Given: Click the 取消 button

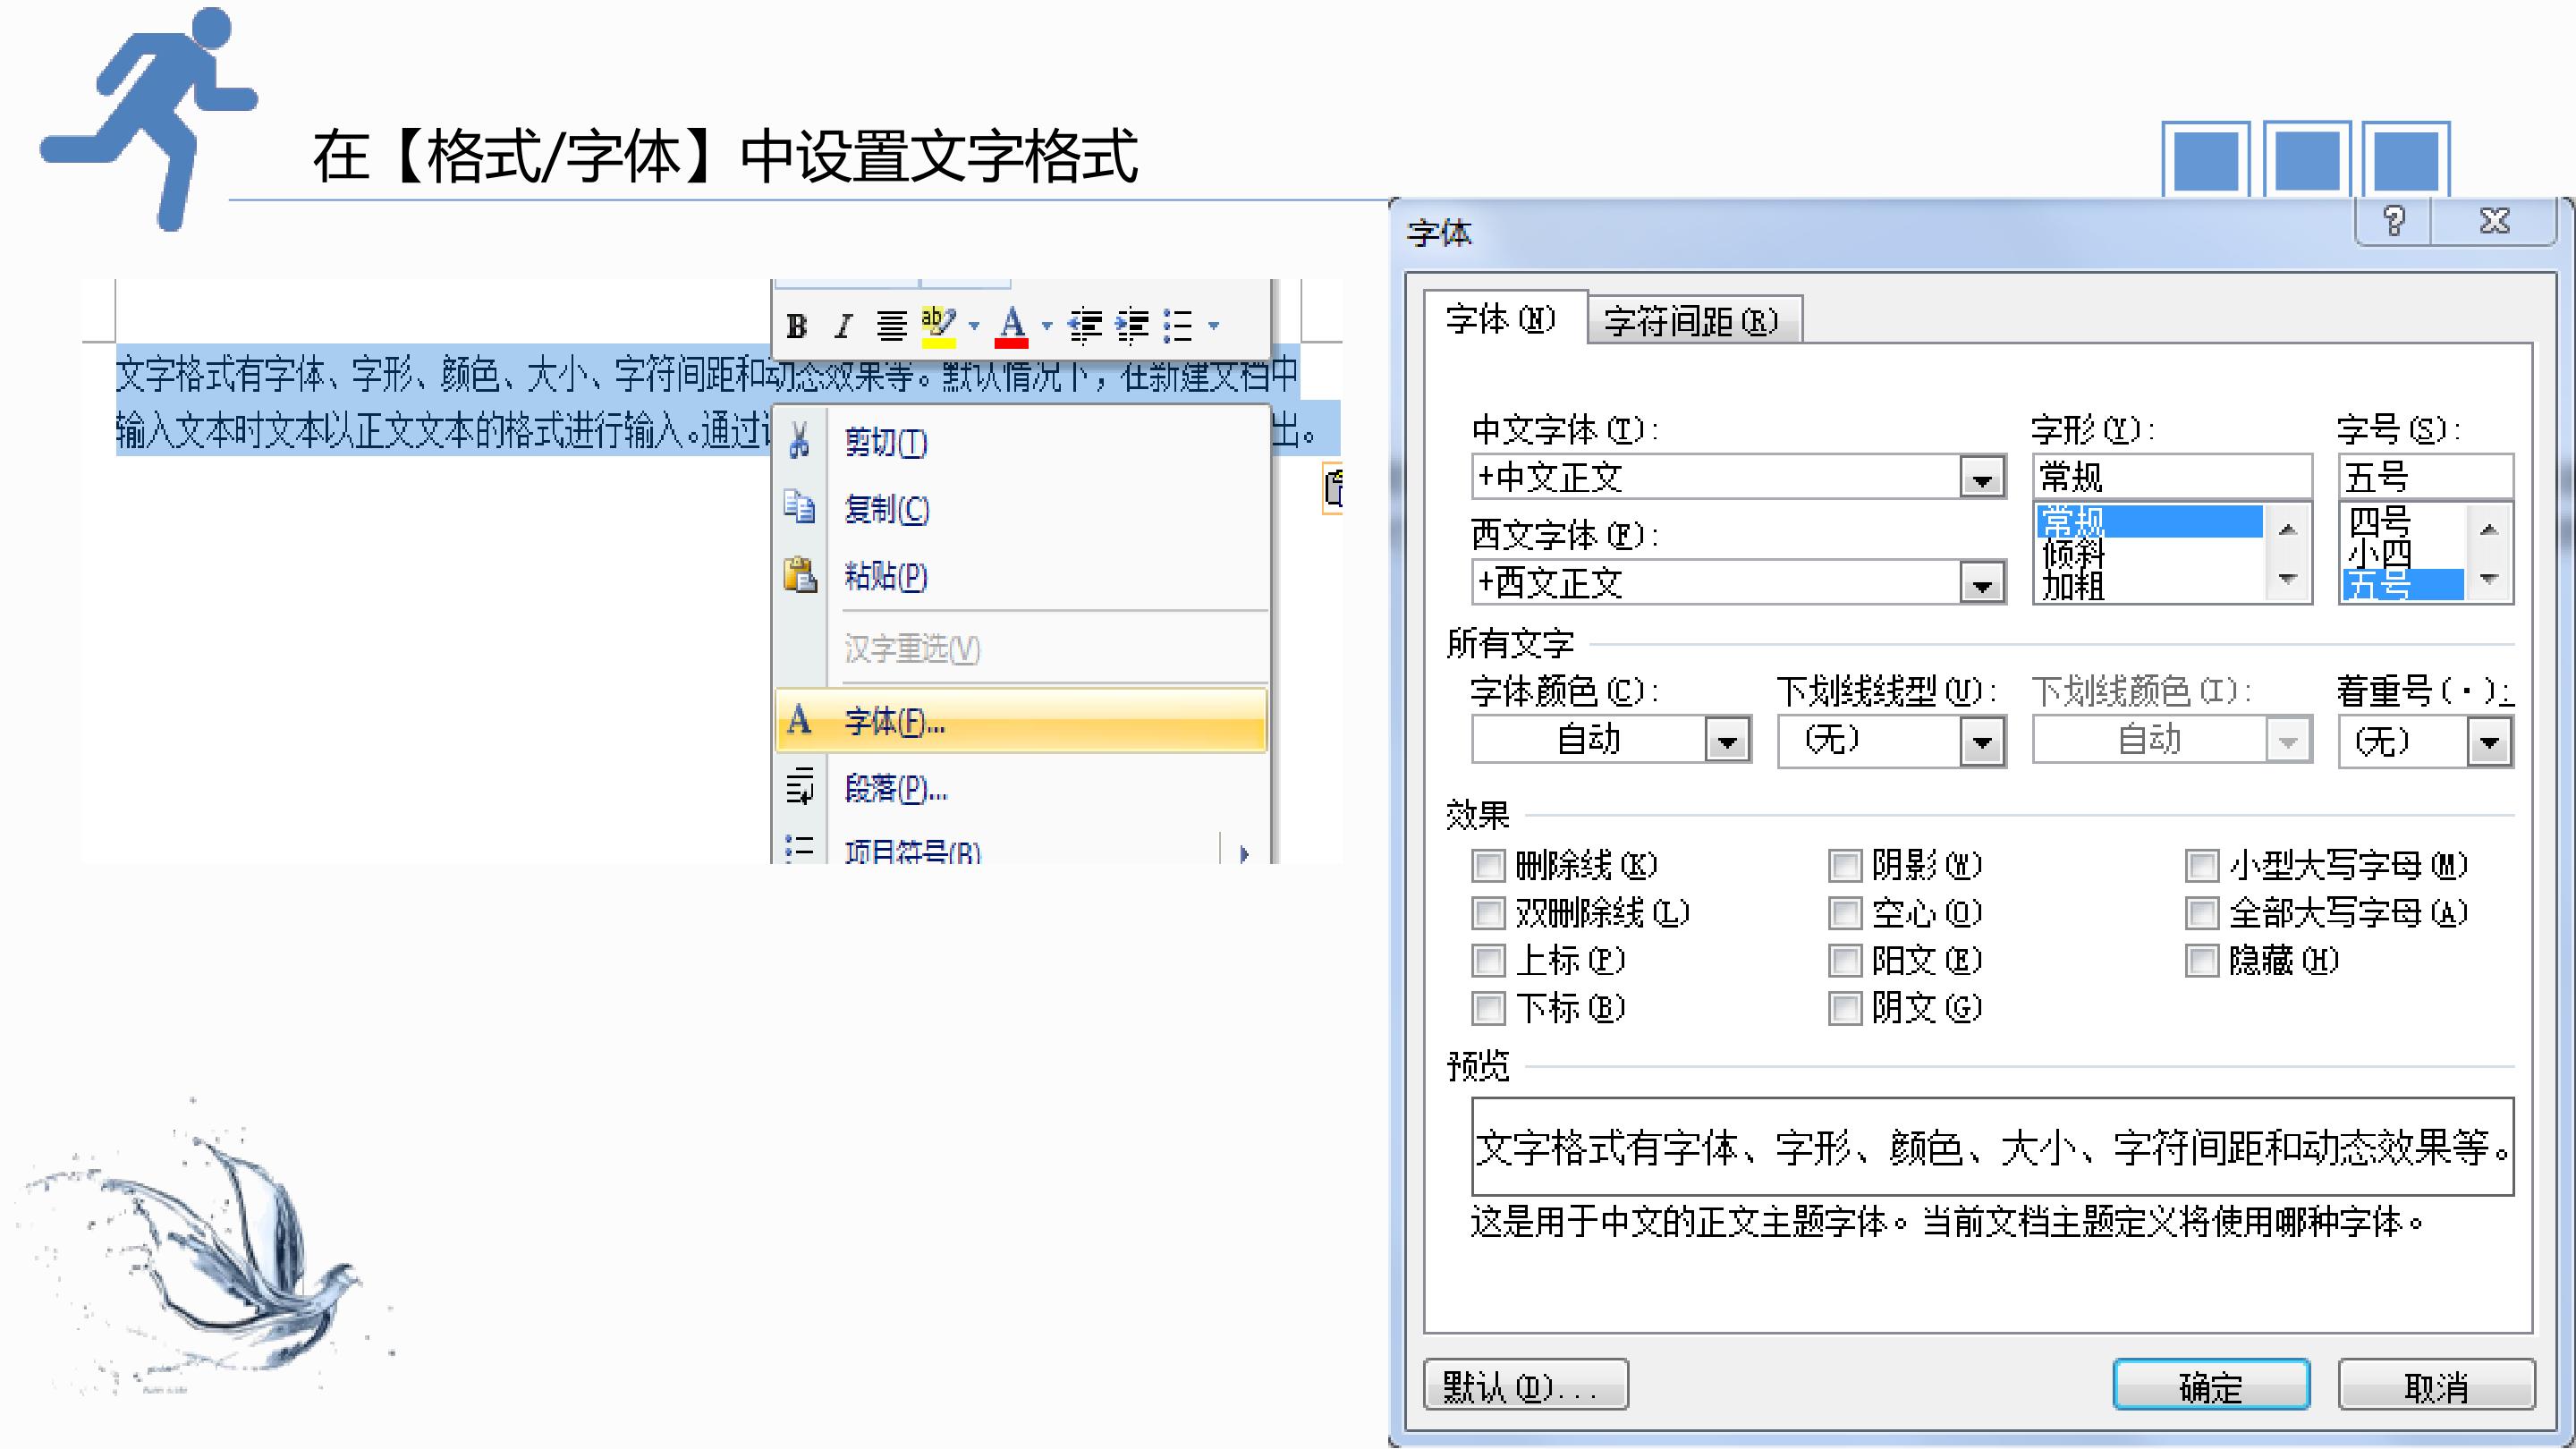Looking at the screenshot, I should tap(2436, 1385).
